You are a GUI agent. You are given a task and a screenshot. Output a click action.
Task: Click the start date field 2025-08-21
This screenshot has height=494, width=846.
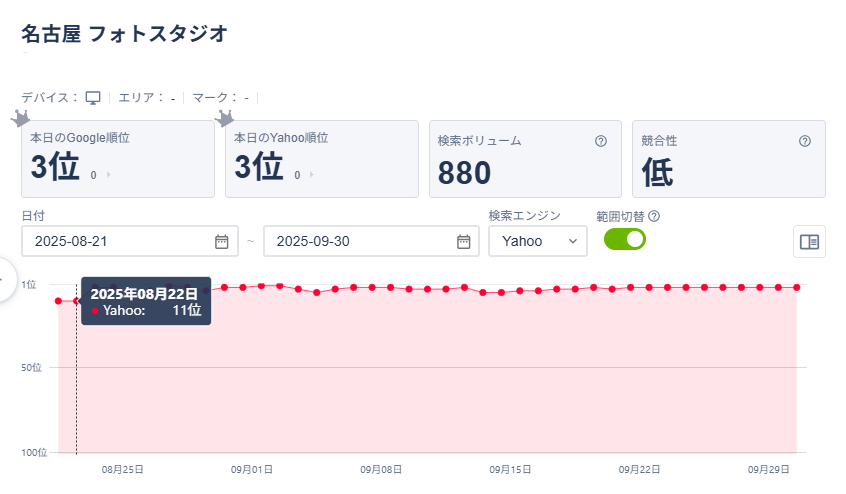120,241
